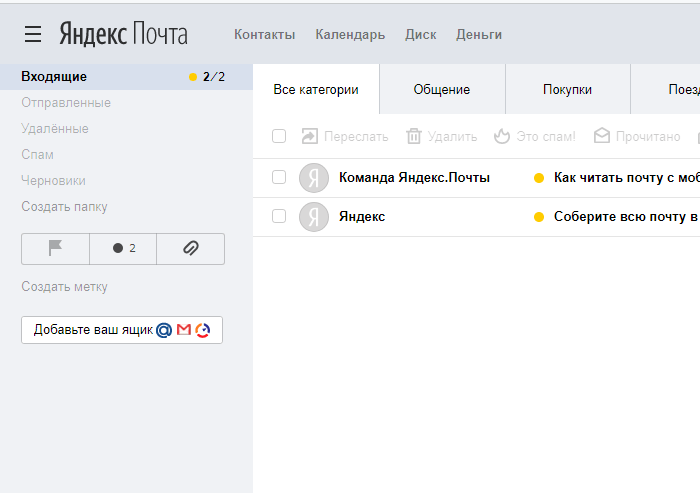Open Деньги in top navigation
This screenshot has height=493, width=700.
coord(479,34)
